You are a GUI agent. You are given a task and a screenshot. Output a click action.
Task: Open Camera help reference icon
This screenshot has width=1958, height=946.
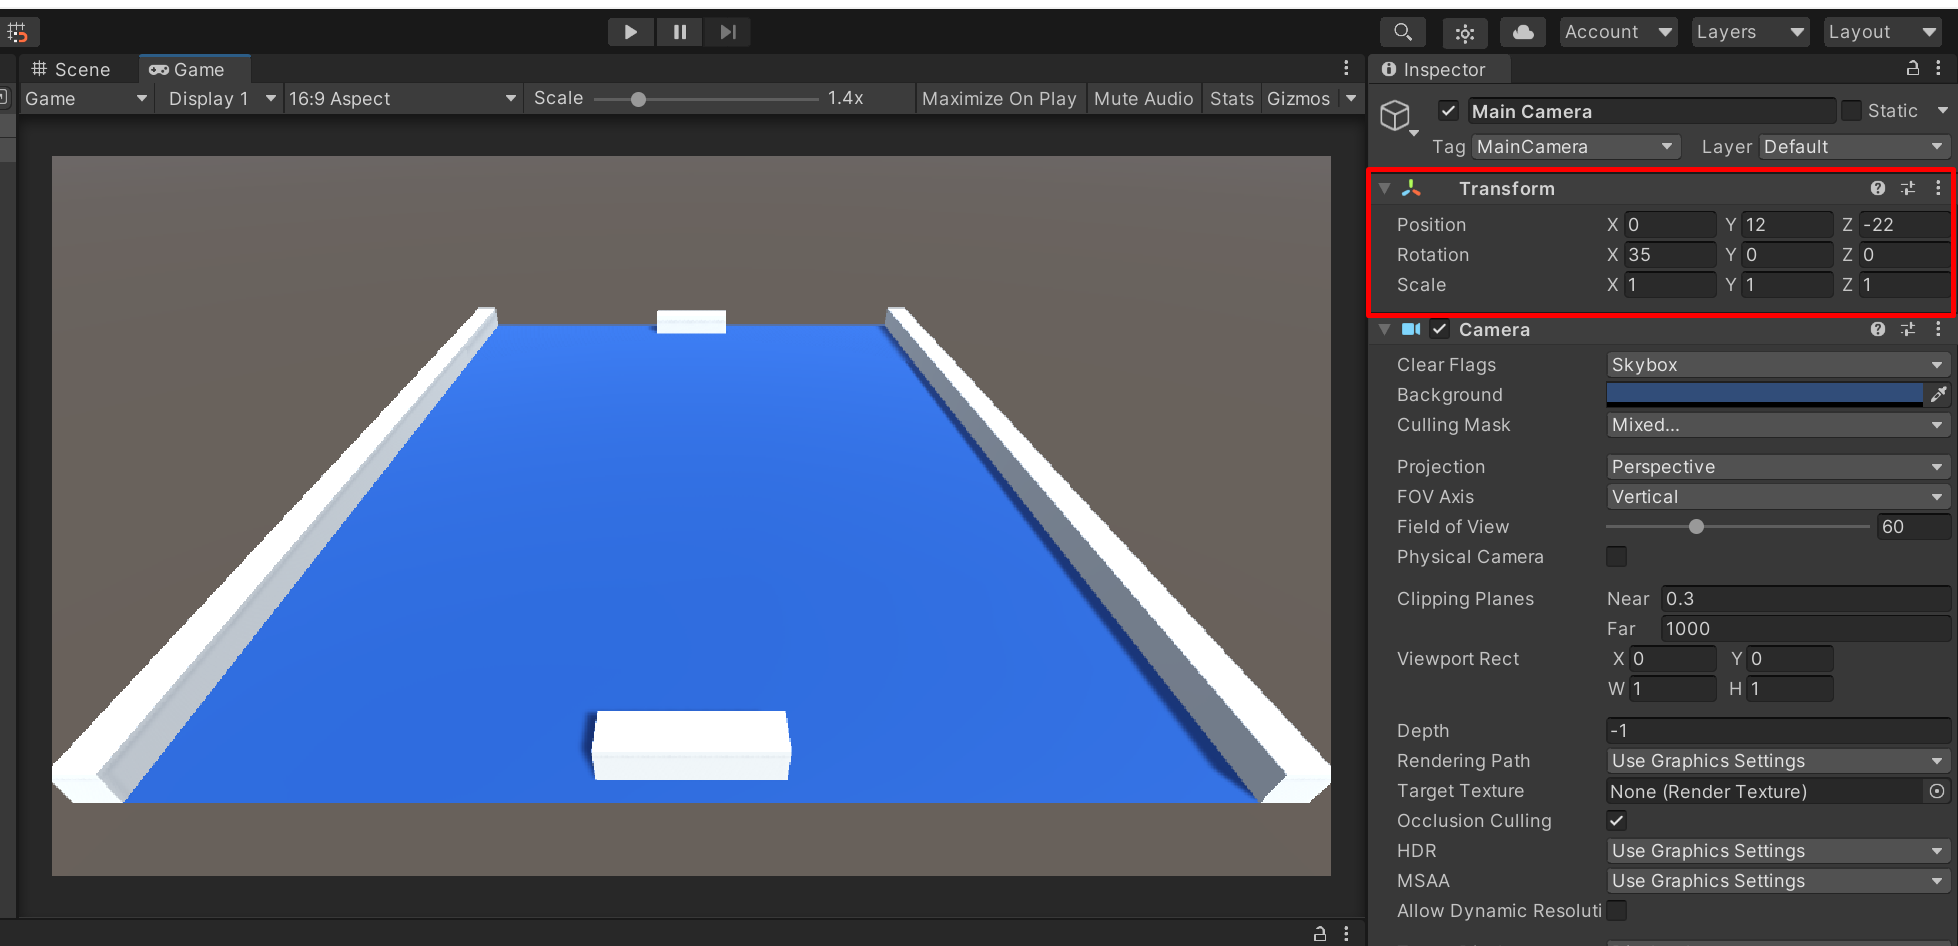1878,329
